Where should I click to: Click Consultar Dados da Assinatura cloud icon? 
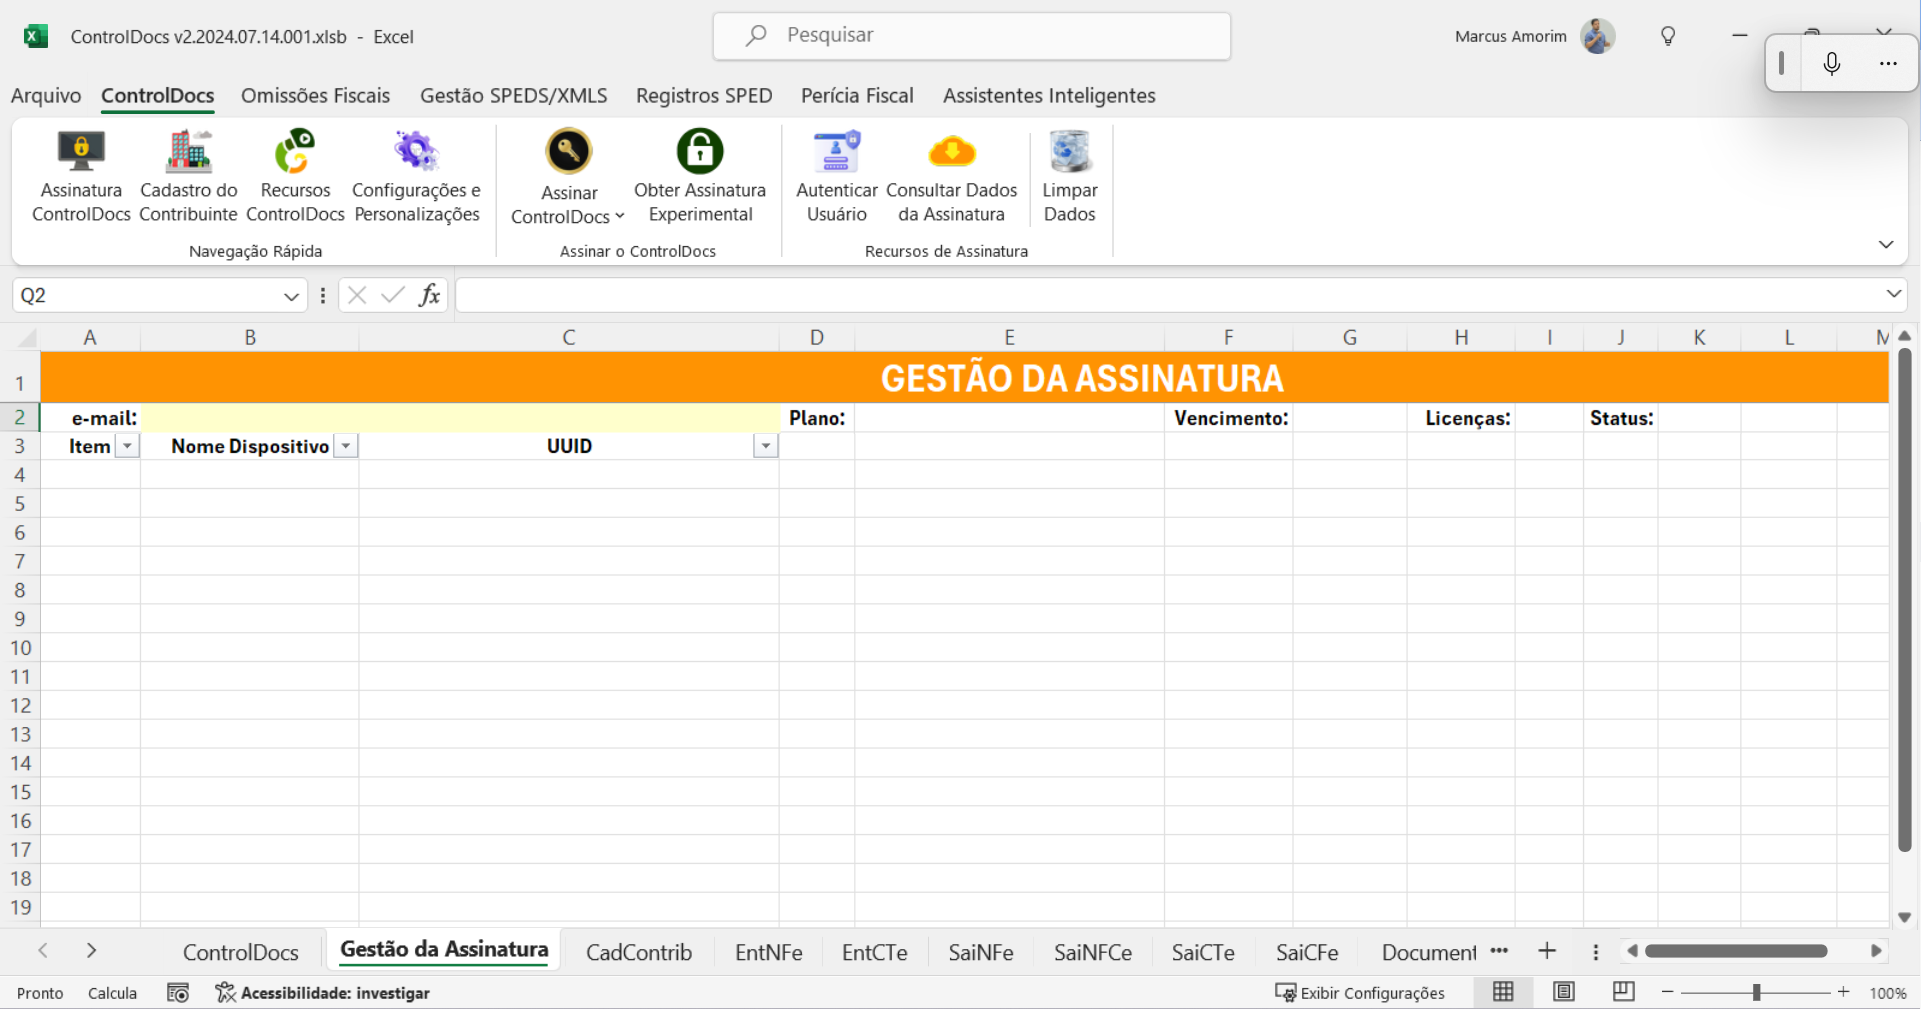(x=951, y=152)
